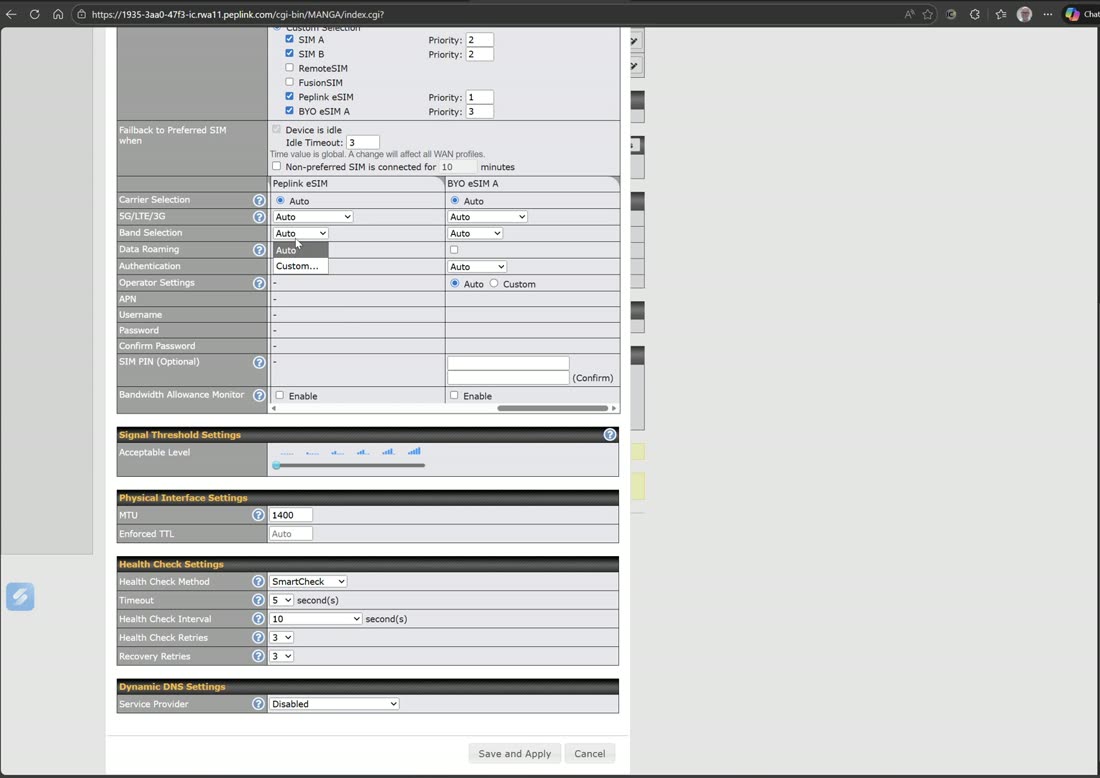Open Authentication dropdown for BYO eSIM A

tap(477, 267)
